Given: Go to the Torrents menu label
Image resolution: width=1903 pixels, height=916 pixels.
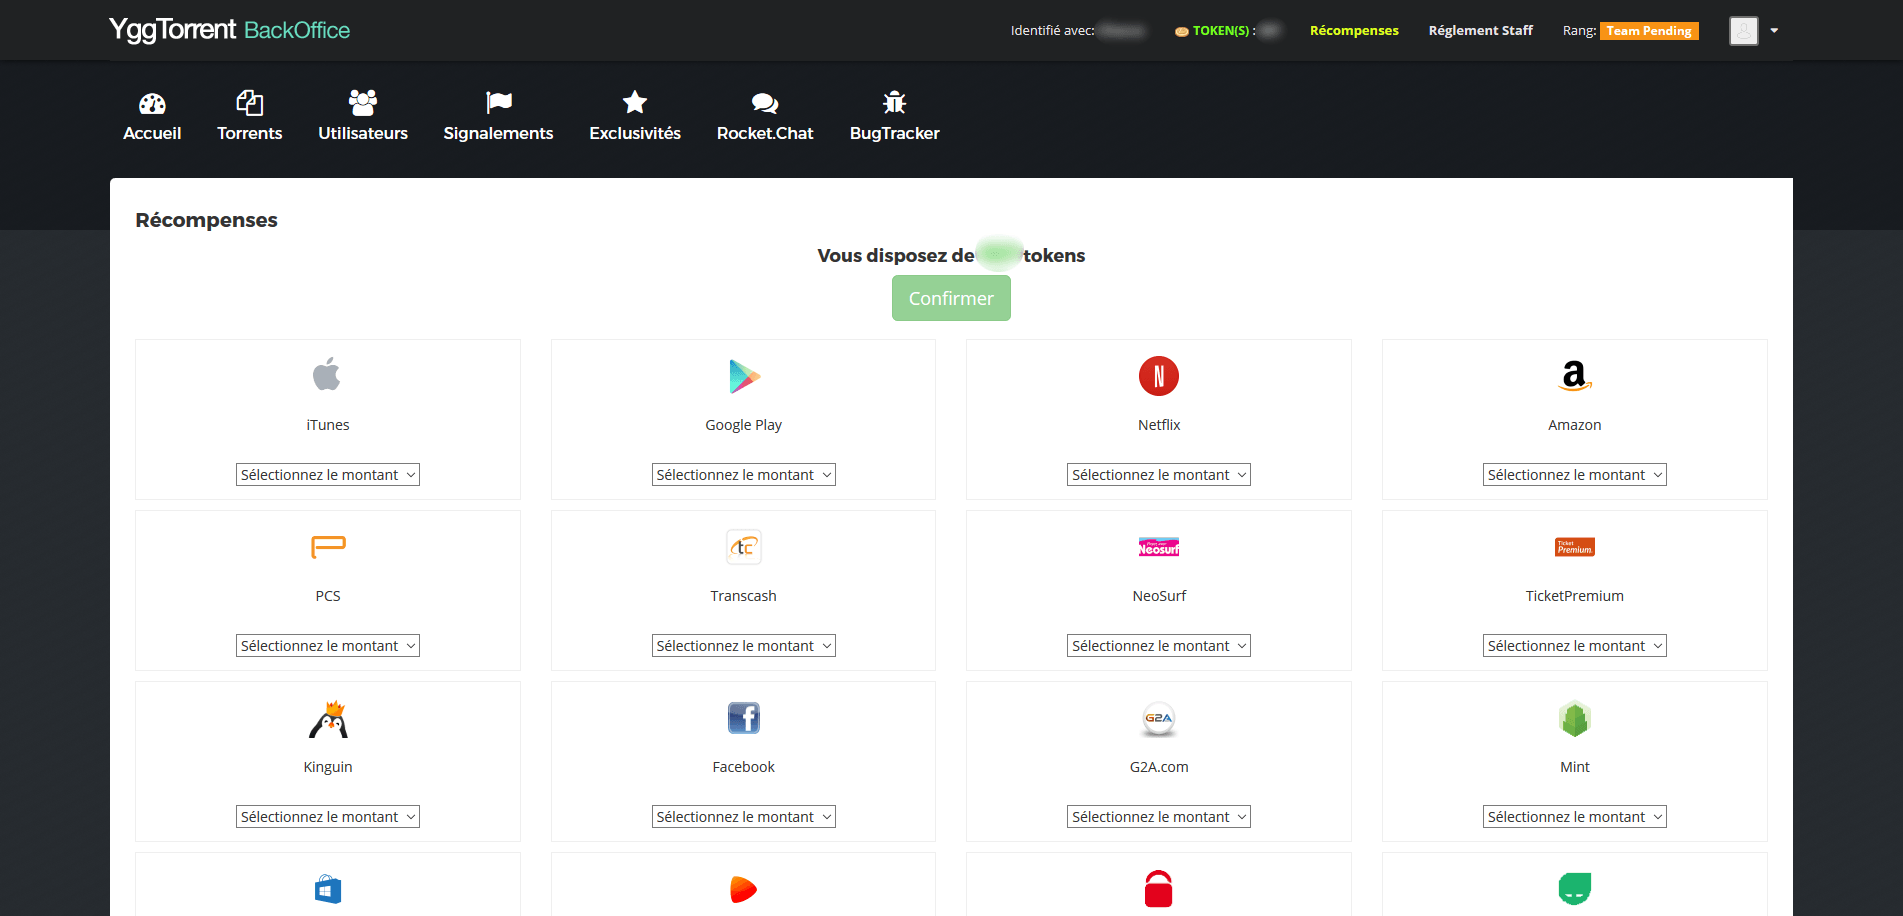Looking at the screenshot, I should [x=249, y=133].
